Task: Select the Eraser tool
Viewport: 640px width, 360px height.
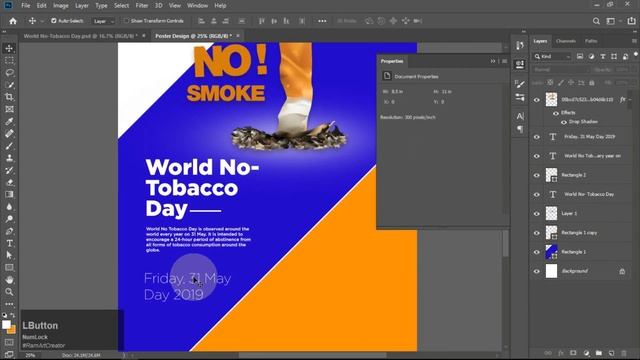Action: pyautogui.click(x=9, y=182)
